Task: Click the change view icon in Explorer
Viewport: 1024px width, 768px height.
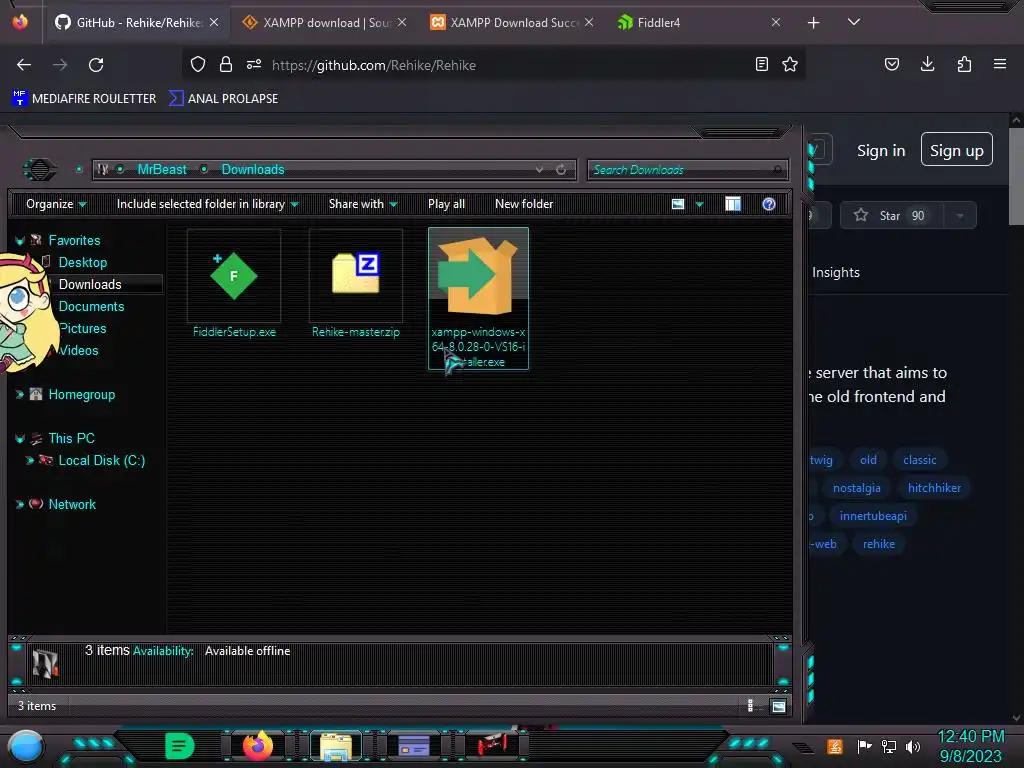Action: tap(678, 204)
